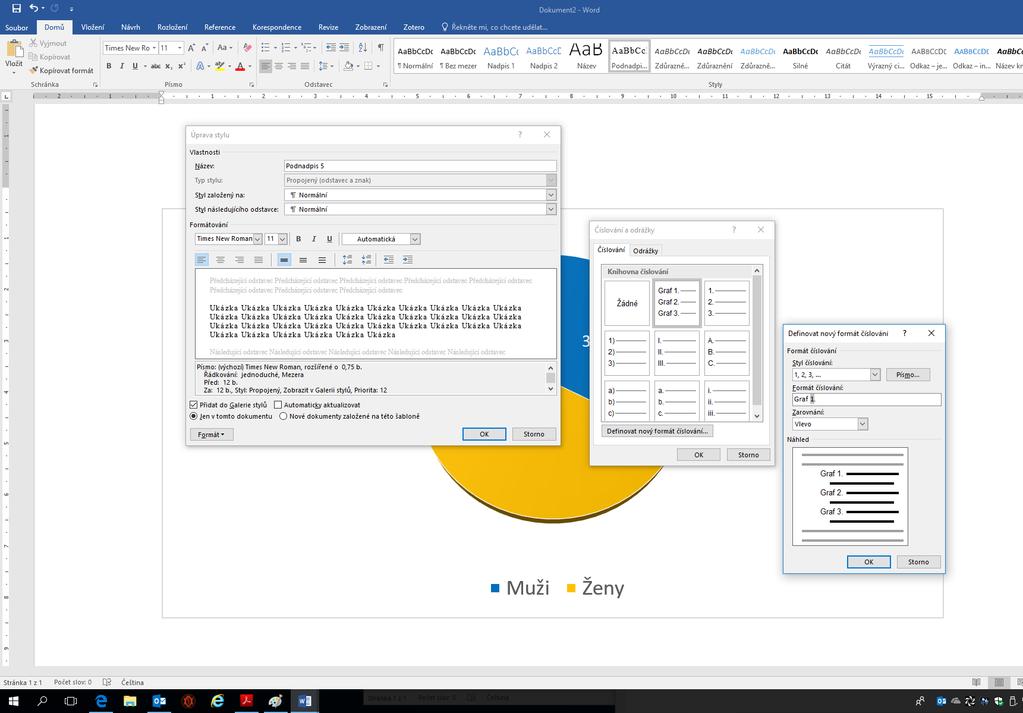Click Underline in Úprava stylu dialog
Viewport: 1023px width, 713px height.
[x=329, y=239]
